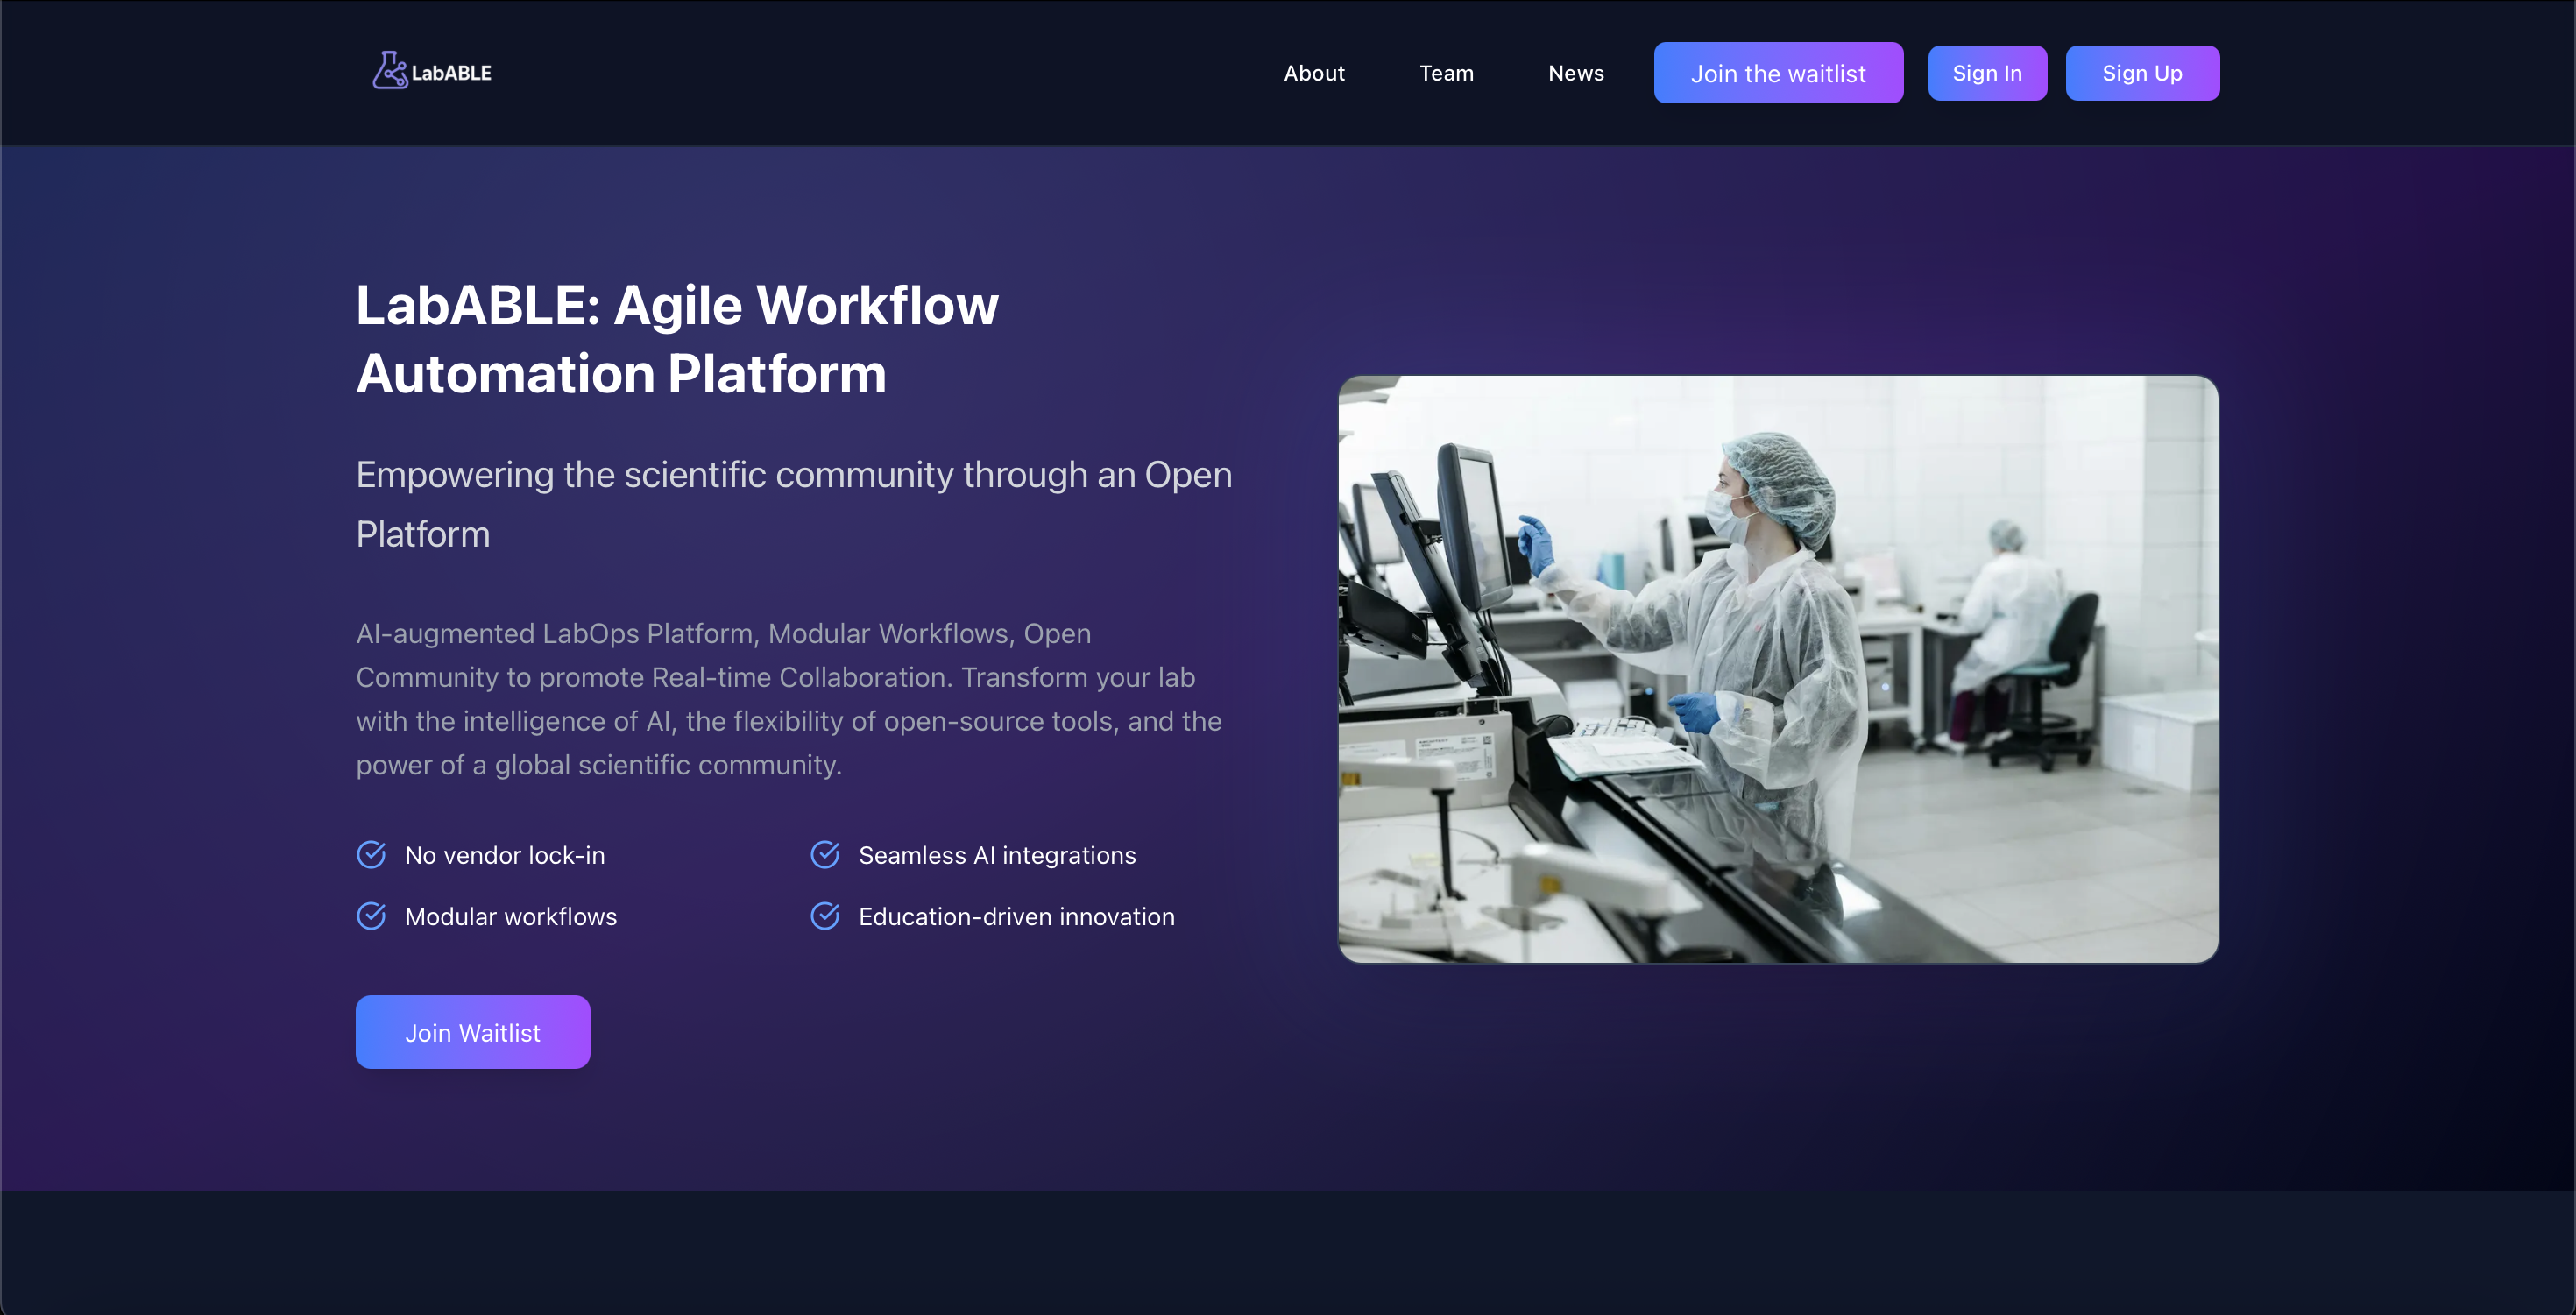Click the Sign Up button
This screenshot has width=2576, height=1315.
pyautogui.click(x=2142, y=73)
